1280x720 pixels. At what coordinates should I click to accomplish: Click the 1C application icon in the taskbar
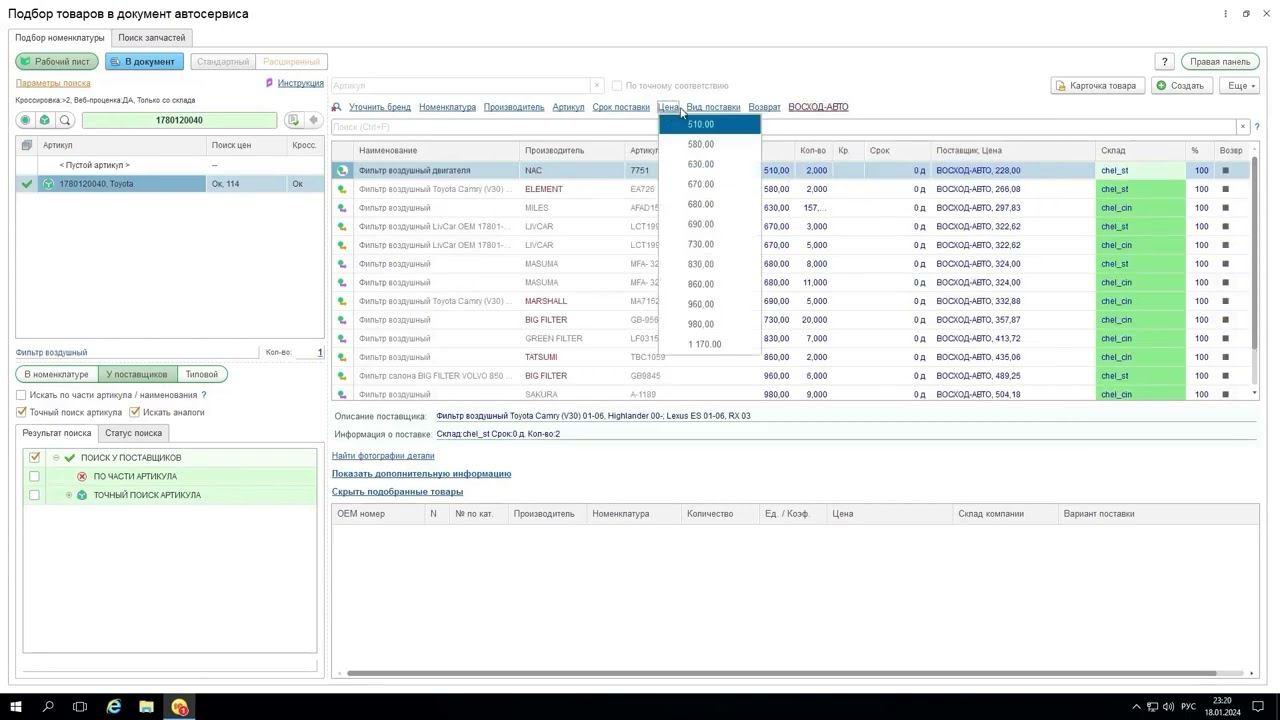pyautogui.click(x=180, y=707)
